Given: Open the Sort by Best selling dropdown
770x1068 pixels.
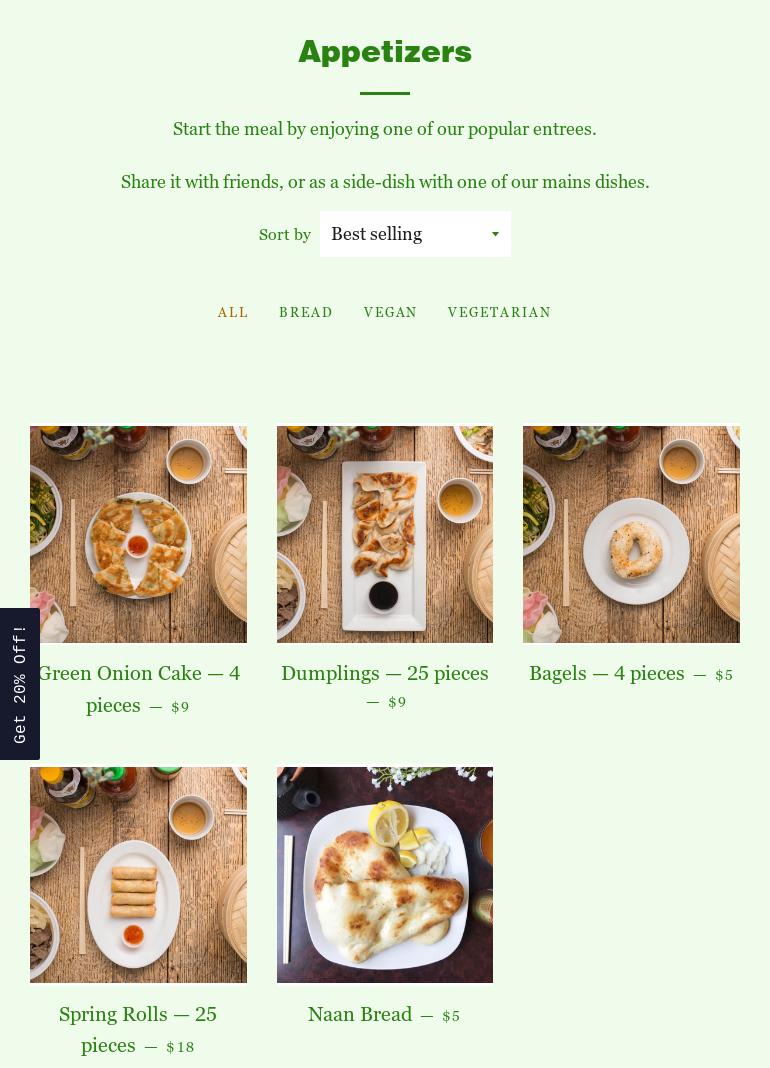Looking at the screenshot, I should coord(415,234).
